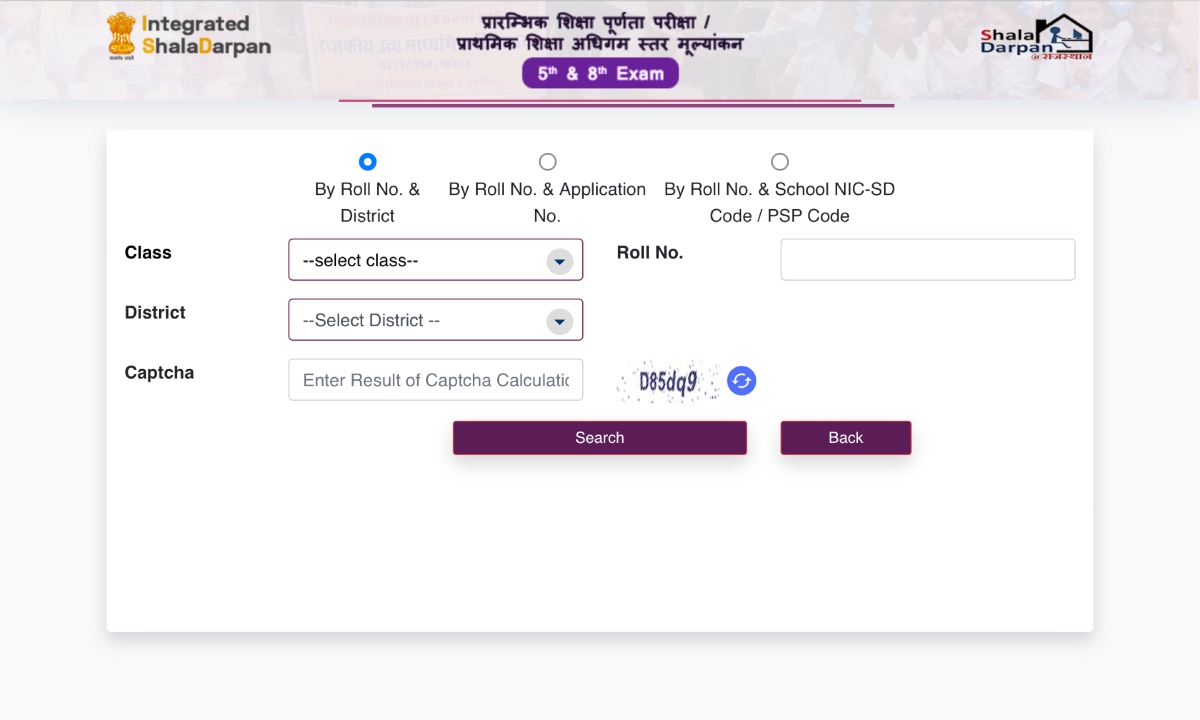1200x720 pixels.
Task: Open the --Select District-- dropdown
Action: (x=435, y=320)
